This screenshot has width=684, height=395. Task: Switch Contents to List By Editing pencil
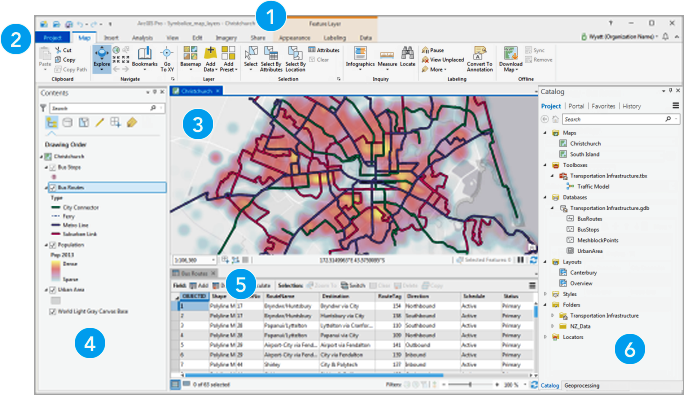[99, 123]
